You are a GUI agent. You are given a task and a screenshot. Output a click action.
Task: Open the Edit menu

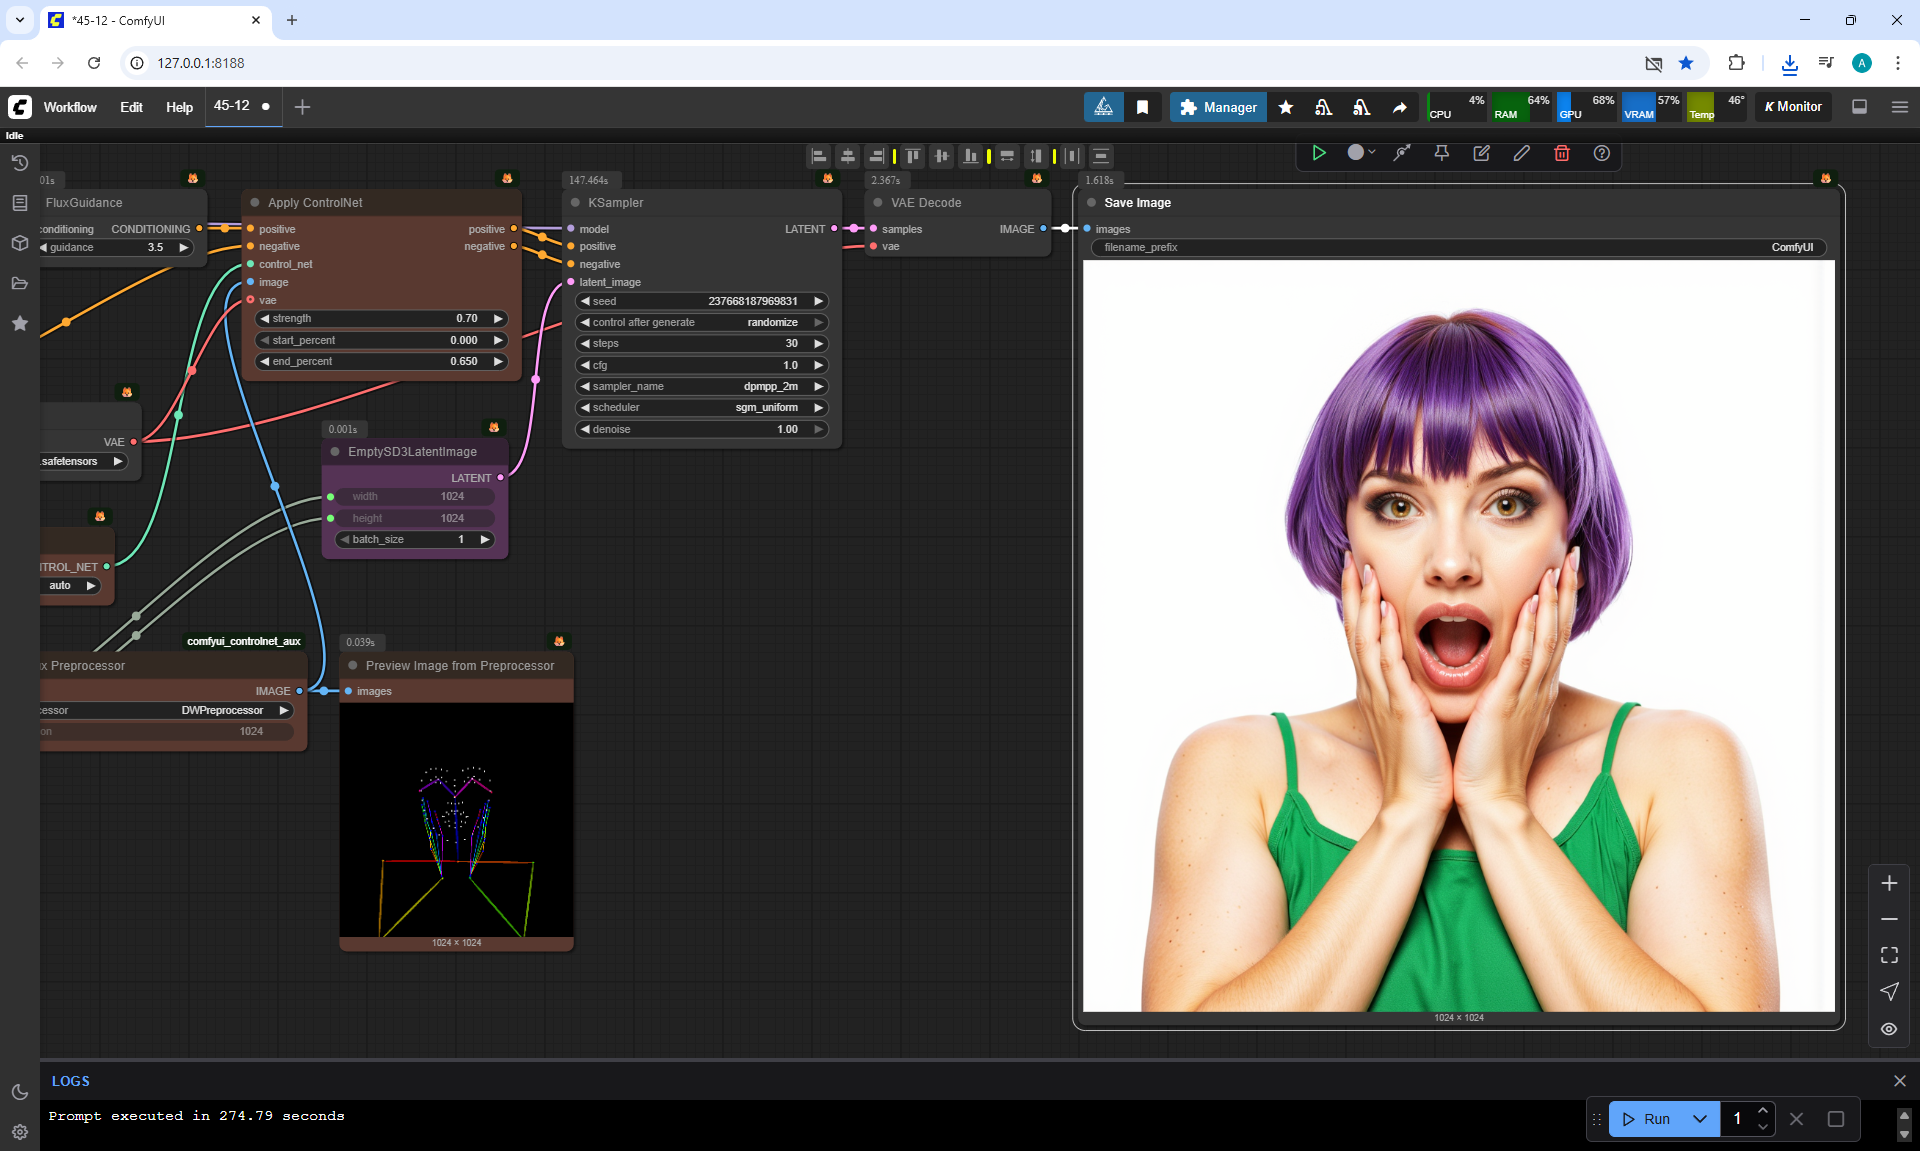tap(131, 107)
